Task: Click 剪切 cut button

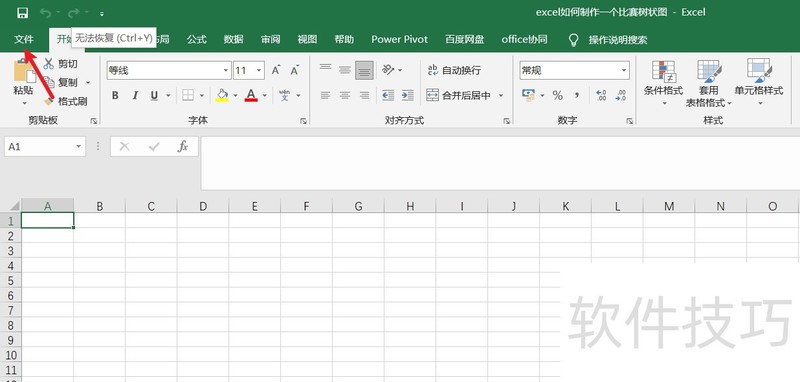Action: (x=61, y=64)
